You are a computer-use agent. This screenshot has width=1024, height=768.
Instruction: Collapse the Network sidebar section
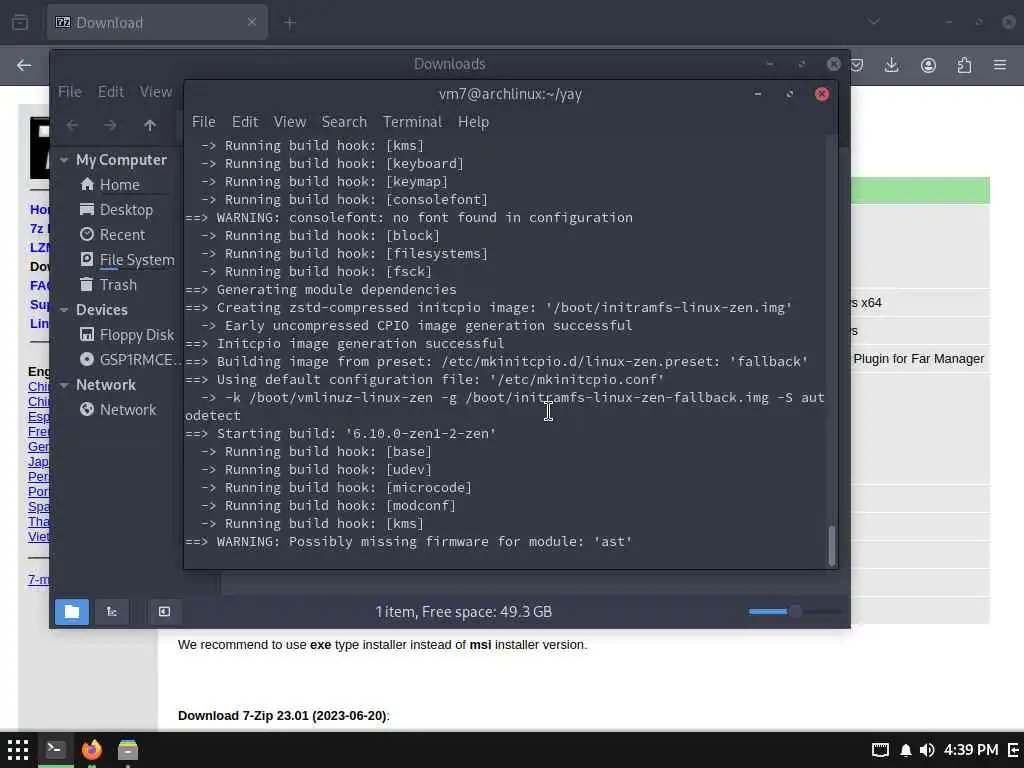[x=64, y=385]
